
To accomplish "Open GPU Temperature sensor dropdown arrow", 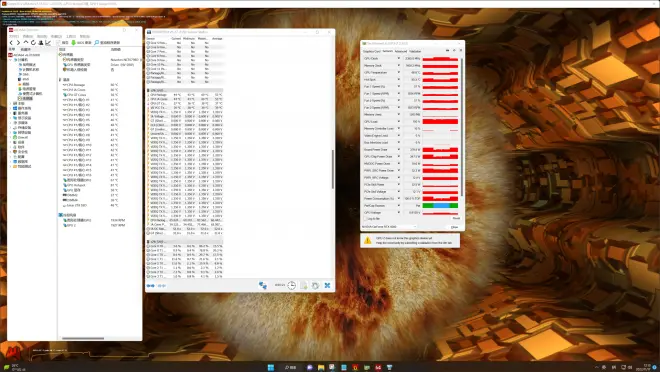I will click(x=399, y=72).
